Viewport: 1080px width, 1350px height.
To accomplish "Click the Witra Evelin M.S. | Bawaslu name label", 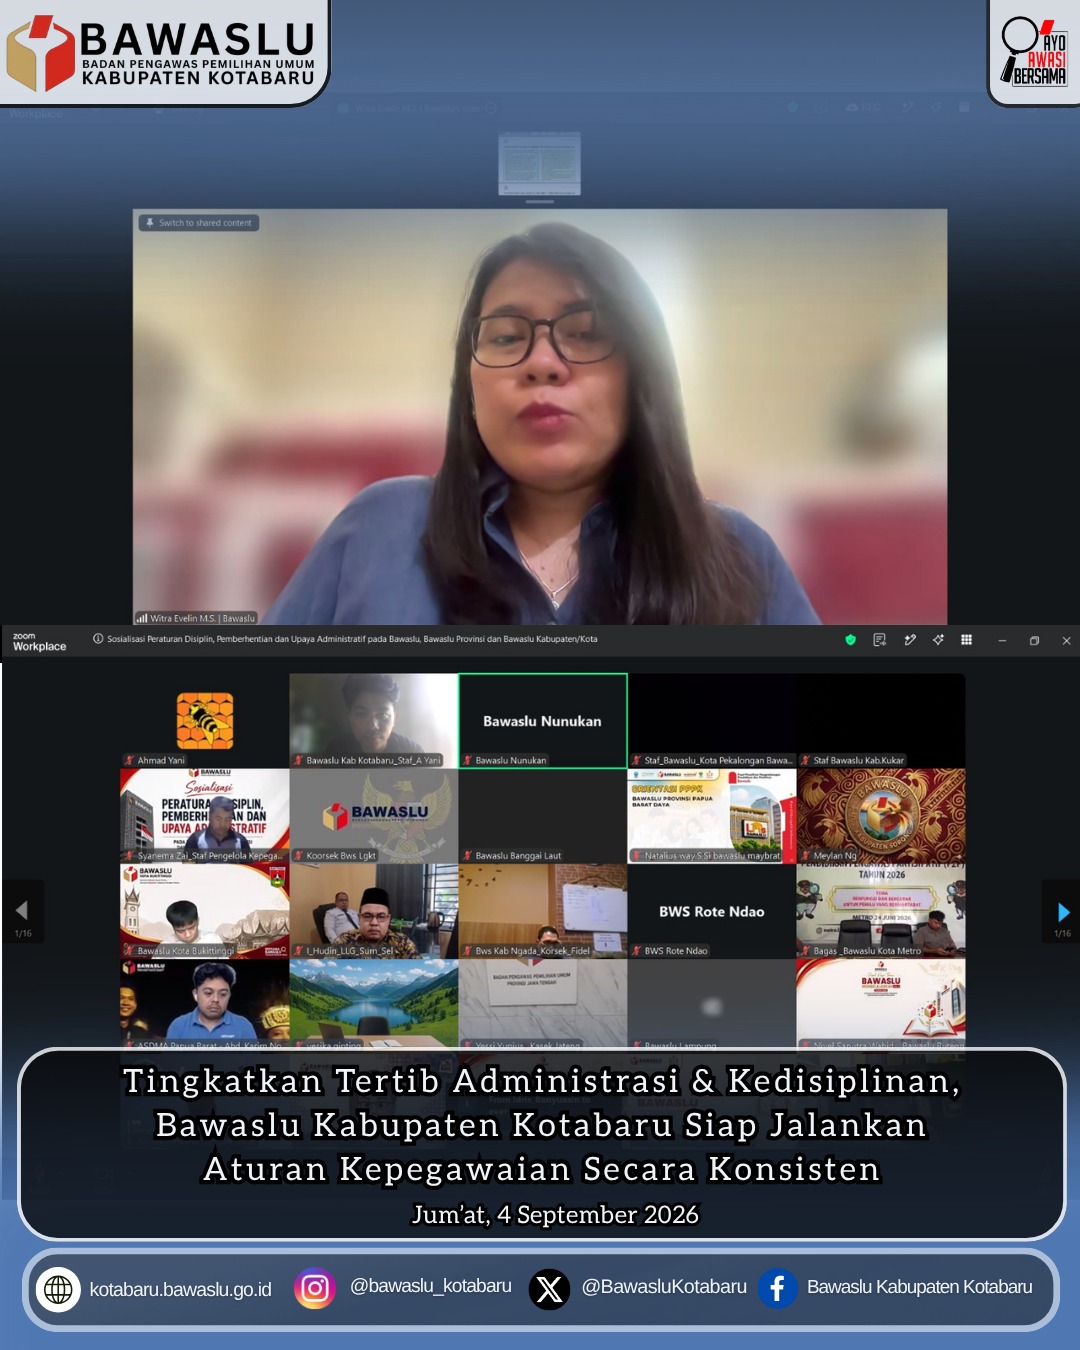I will (x=203, y=618).
